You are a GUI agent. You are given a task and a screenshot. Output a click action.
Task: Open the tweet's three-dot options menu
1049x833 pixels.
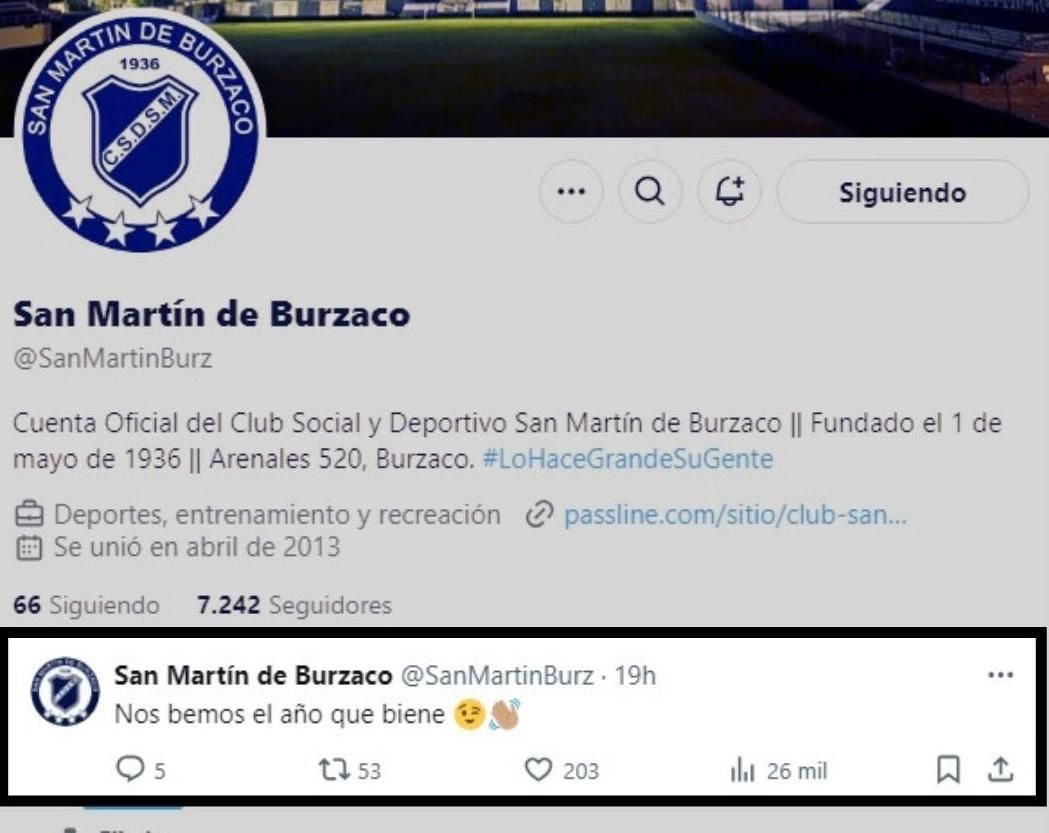pos(1000,674)
